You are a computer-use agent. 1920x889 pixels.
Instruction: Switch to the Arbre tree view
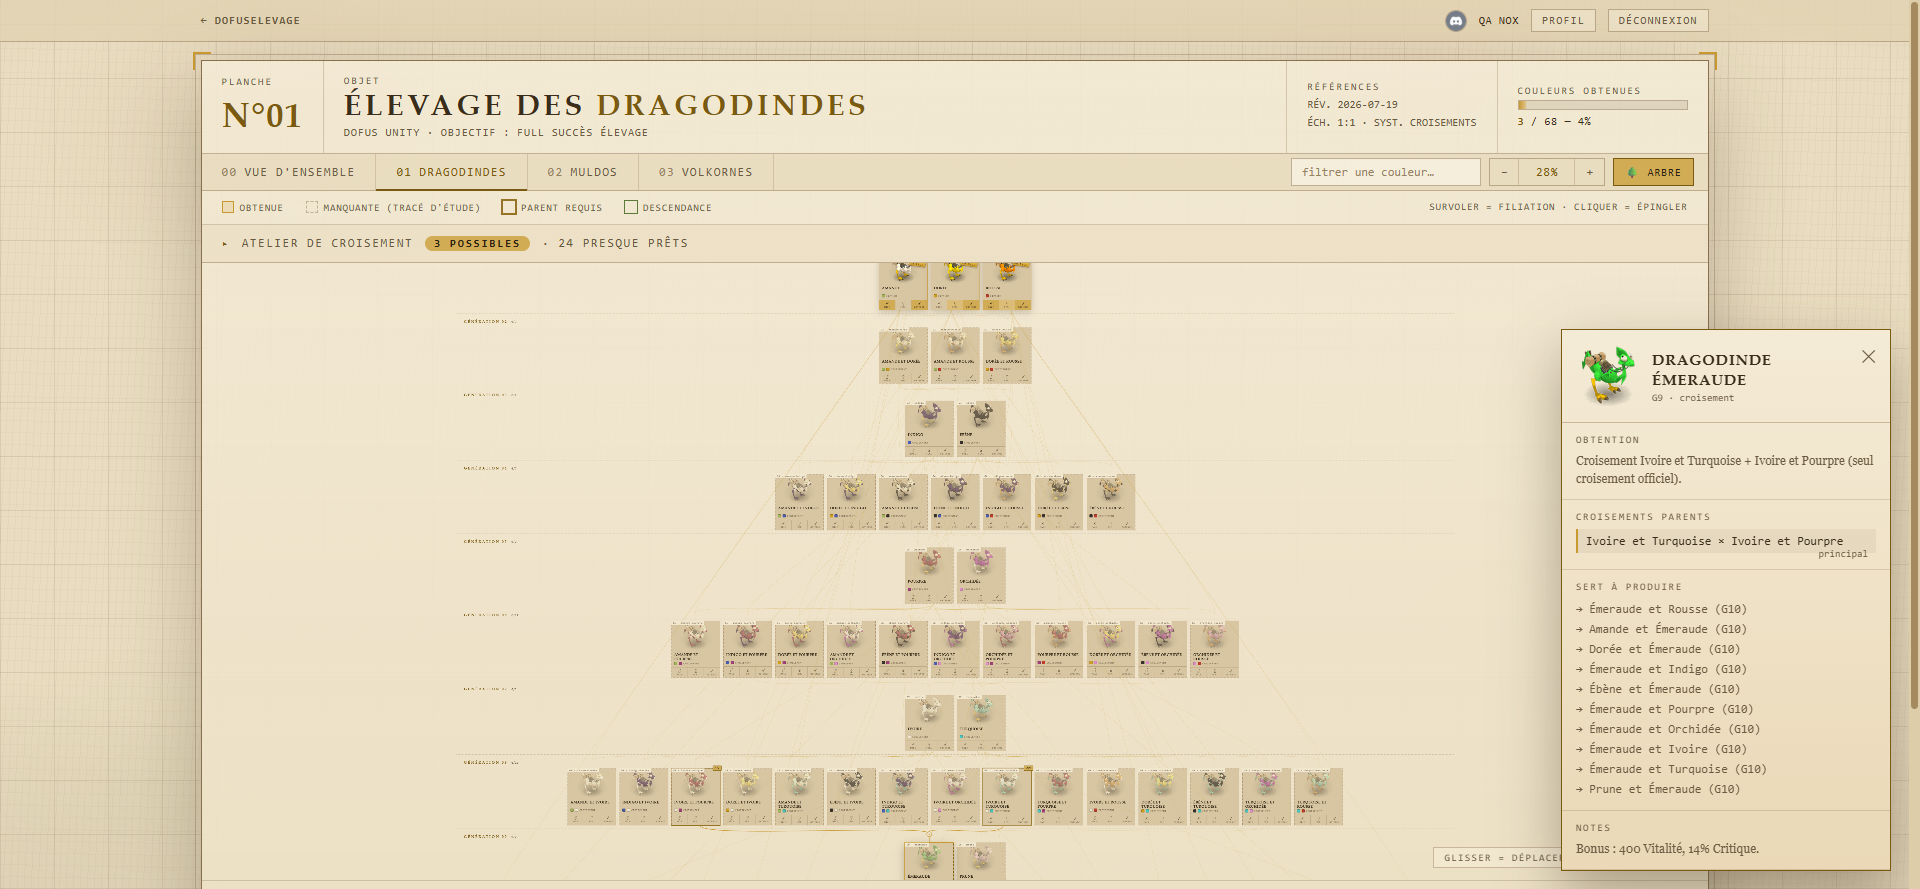click(x=1653, y=172)
